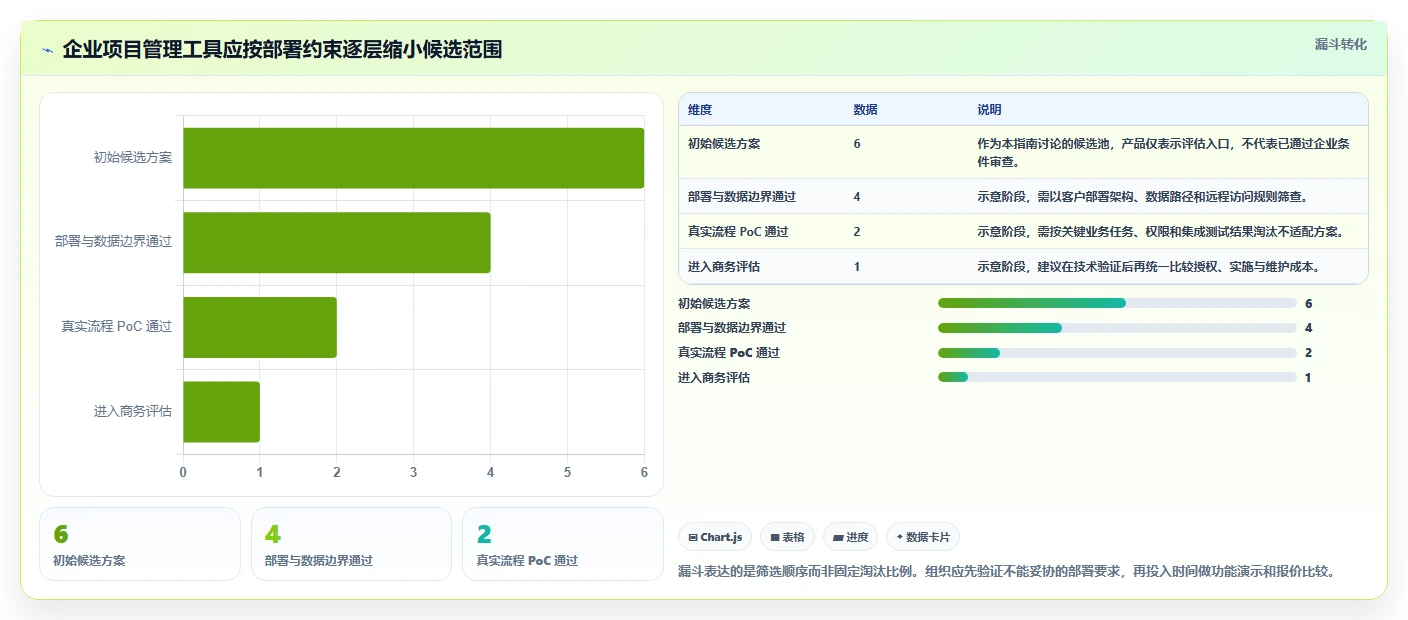Click the table data value 4
Viewport: 1408px width, 620px height.
pyautogui.click(x=857, y=197)
